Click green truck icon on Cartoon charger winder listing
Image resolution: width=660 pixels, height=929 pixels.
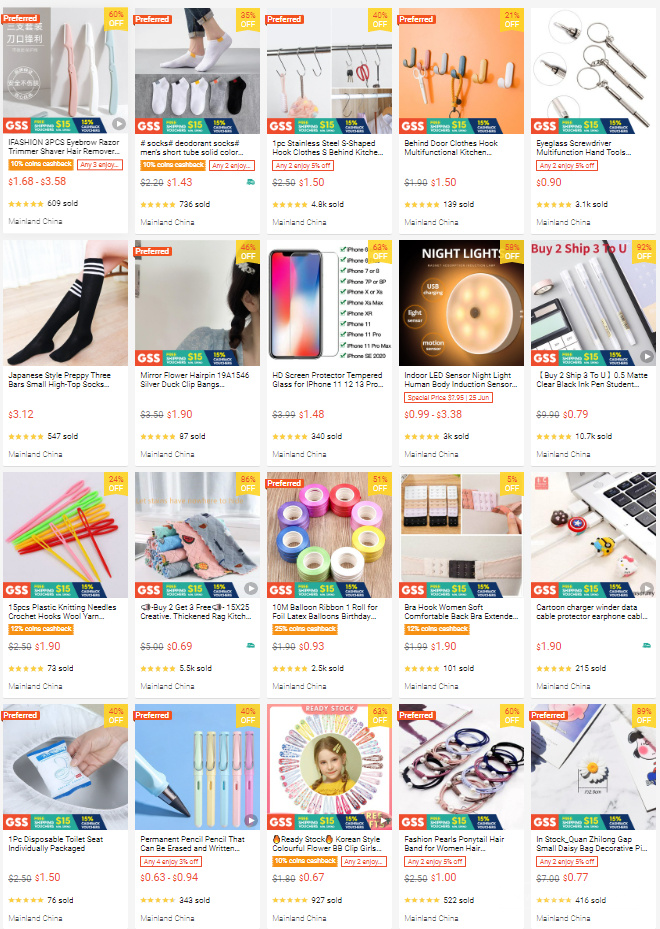(647, 646)
